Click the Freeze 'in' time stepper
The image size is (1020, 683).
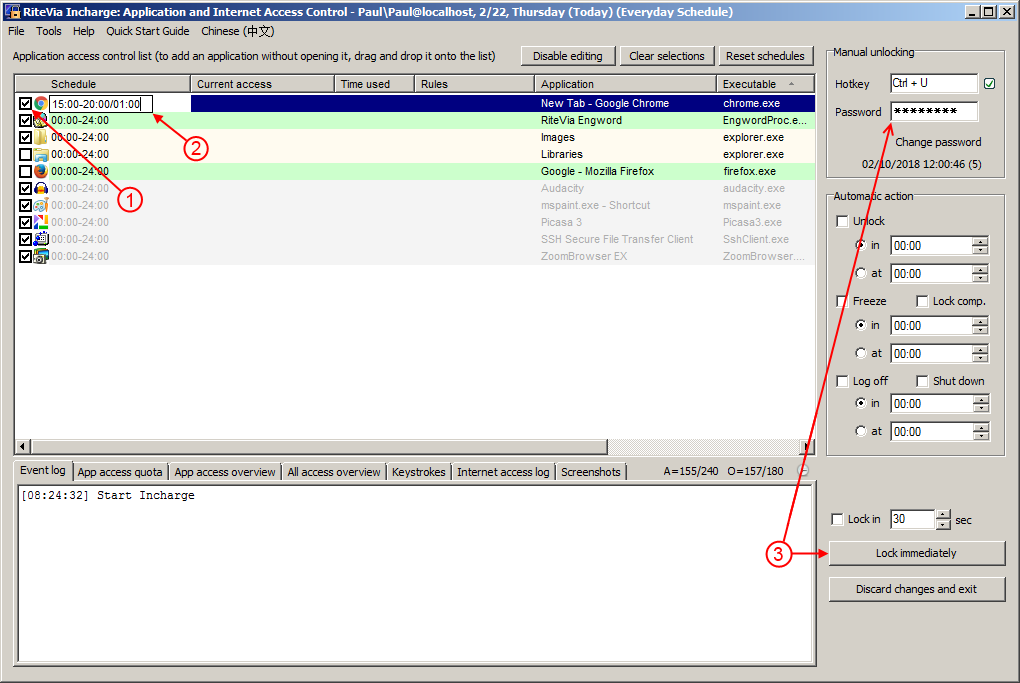[x=980, y=326]
